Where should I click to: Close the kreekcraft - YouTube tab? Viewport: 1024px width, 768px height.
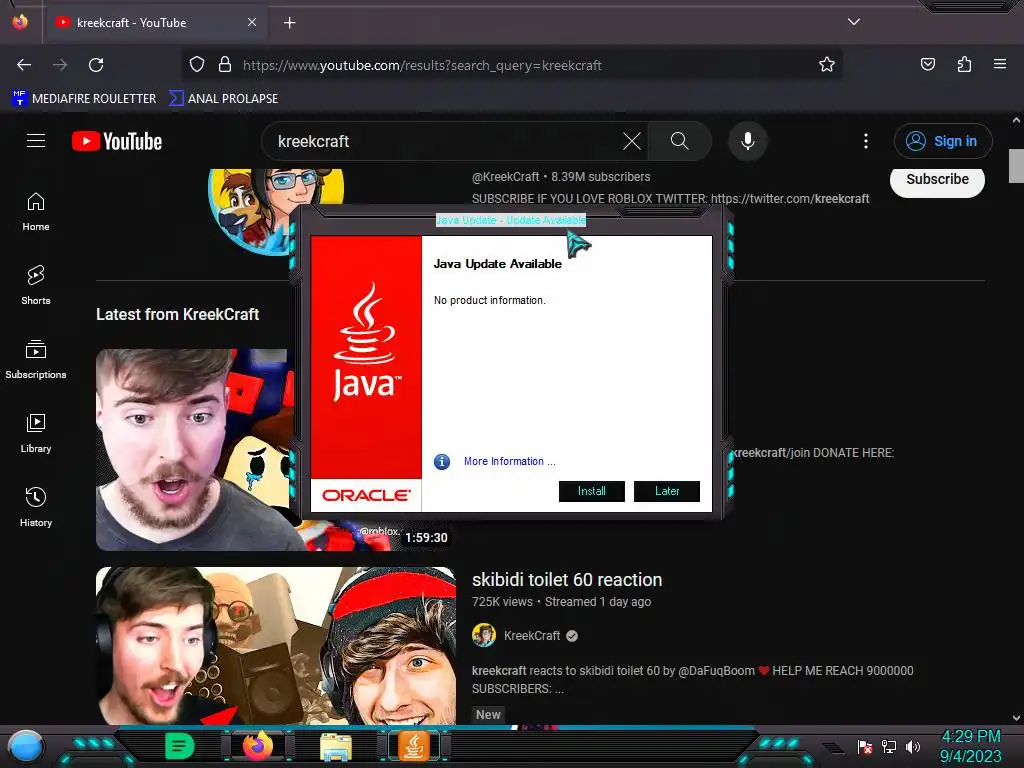(x=252, y=22)
